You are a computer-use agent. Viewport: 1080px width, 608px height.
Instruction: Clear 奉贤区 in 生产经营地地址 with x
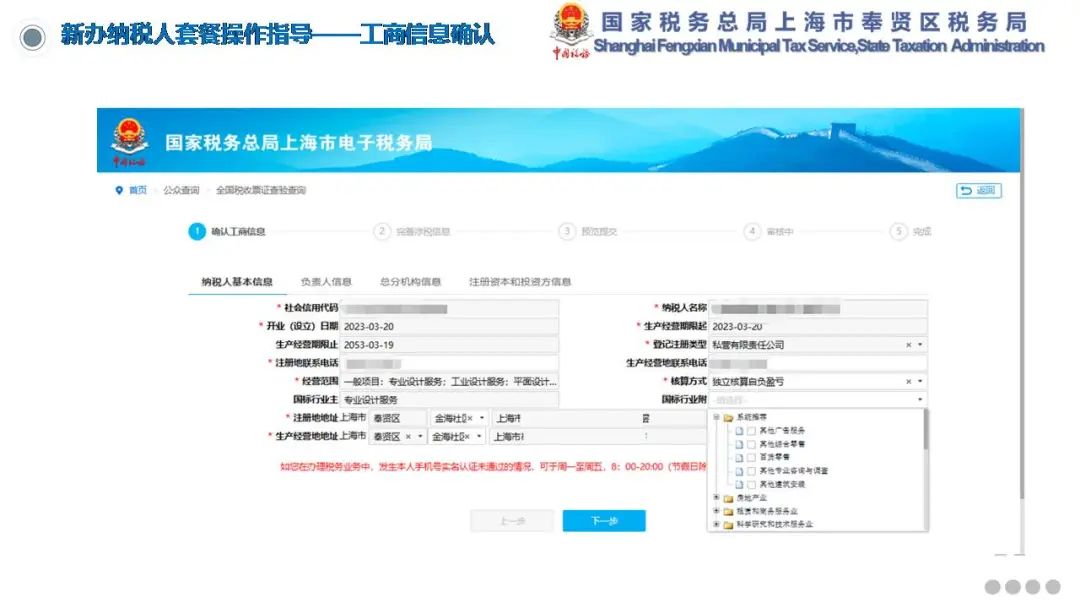coord(408,437)
